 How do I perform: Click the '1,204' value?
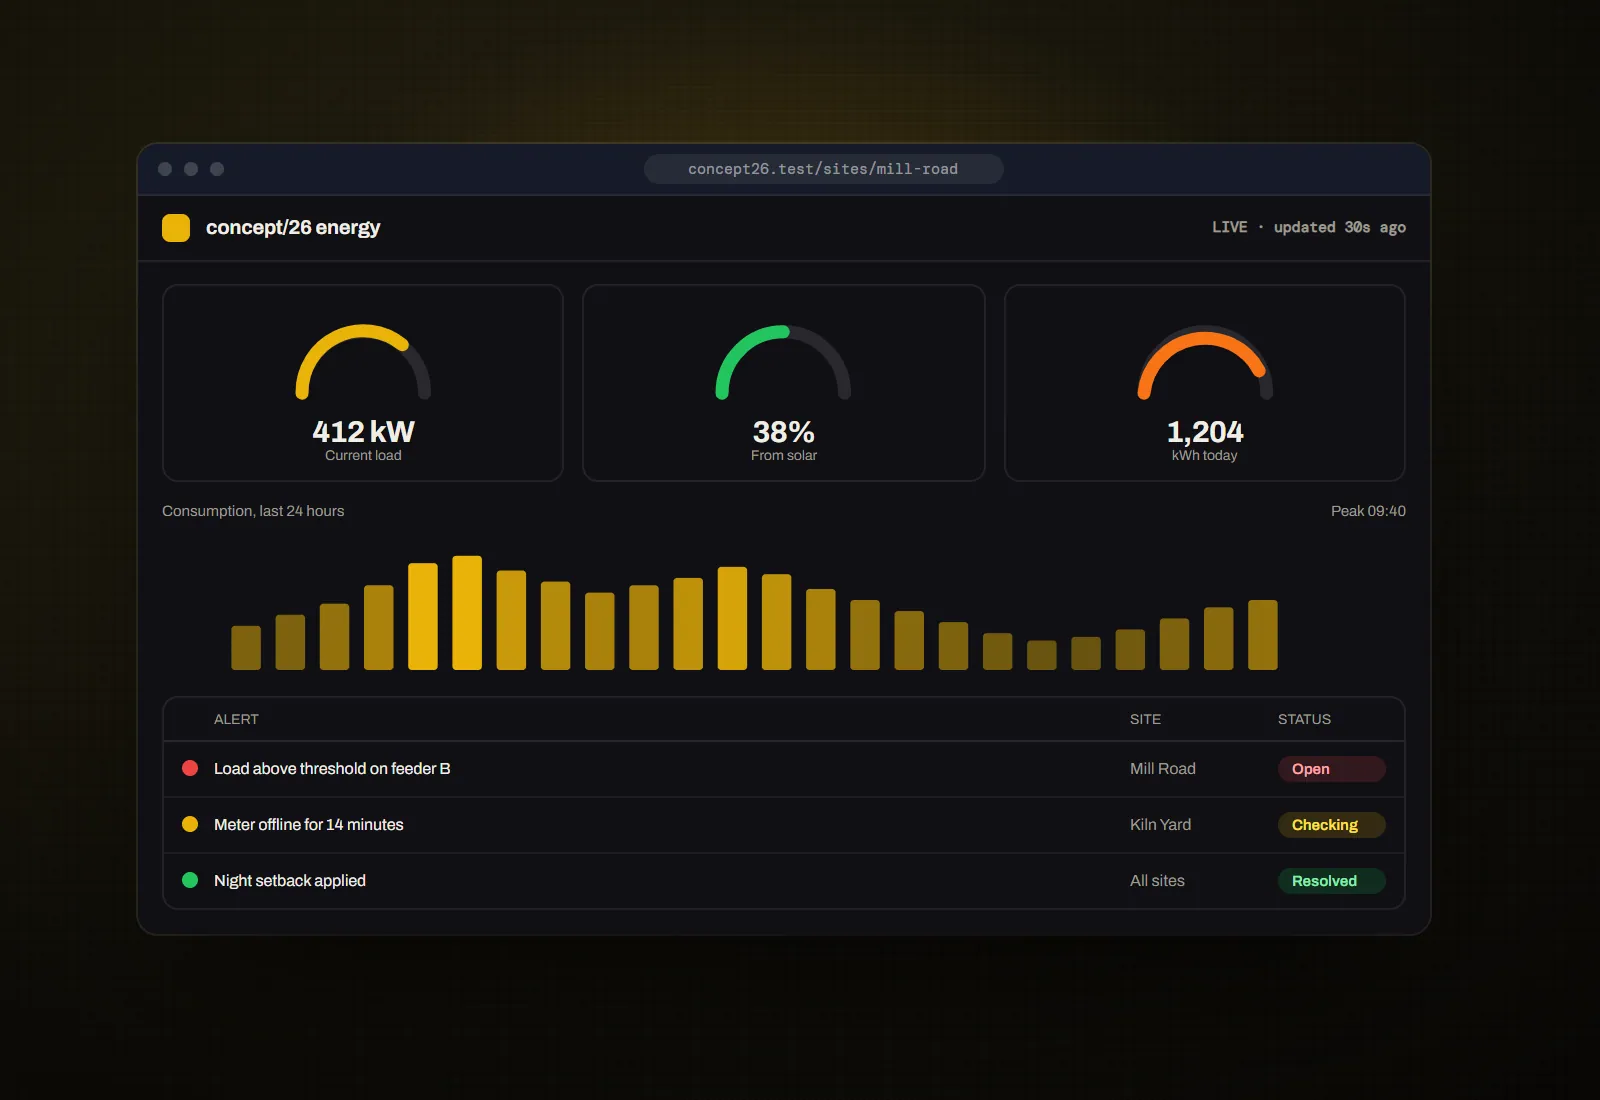coord(1205,432)
